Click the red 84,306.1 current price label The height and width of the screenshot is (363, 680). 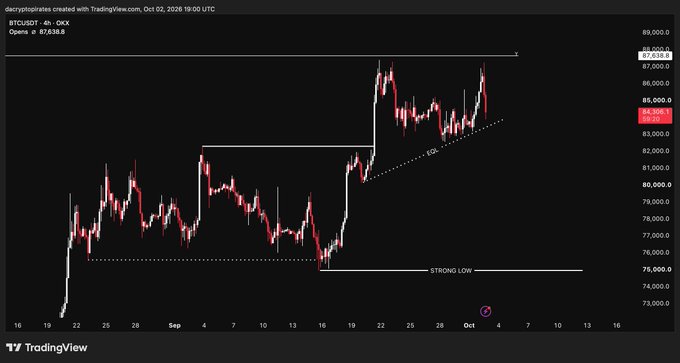tap(655, 111)
